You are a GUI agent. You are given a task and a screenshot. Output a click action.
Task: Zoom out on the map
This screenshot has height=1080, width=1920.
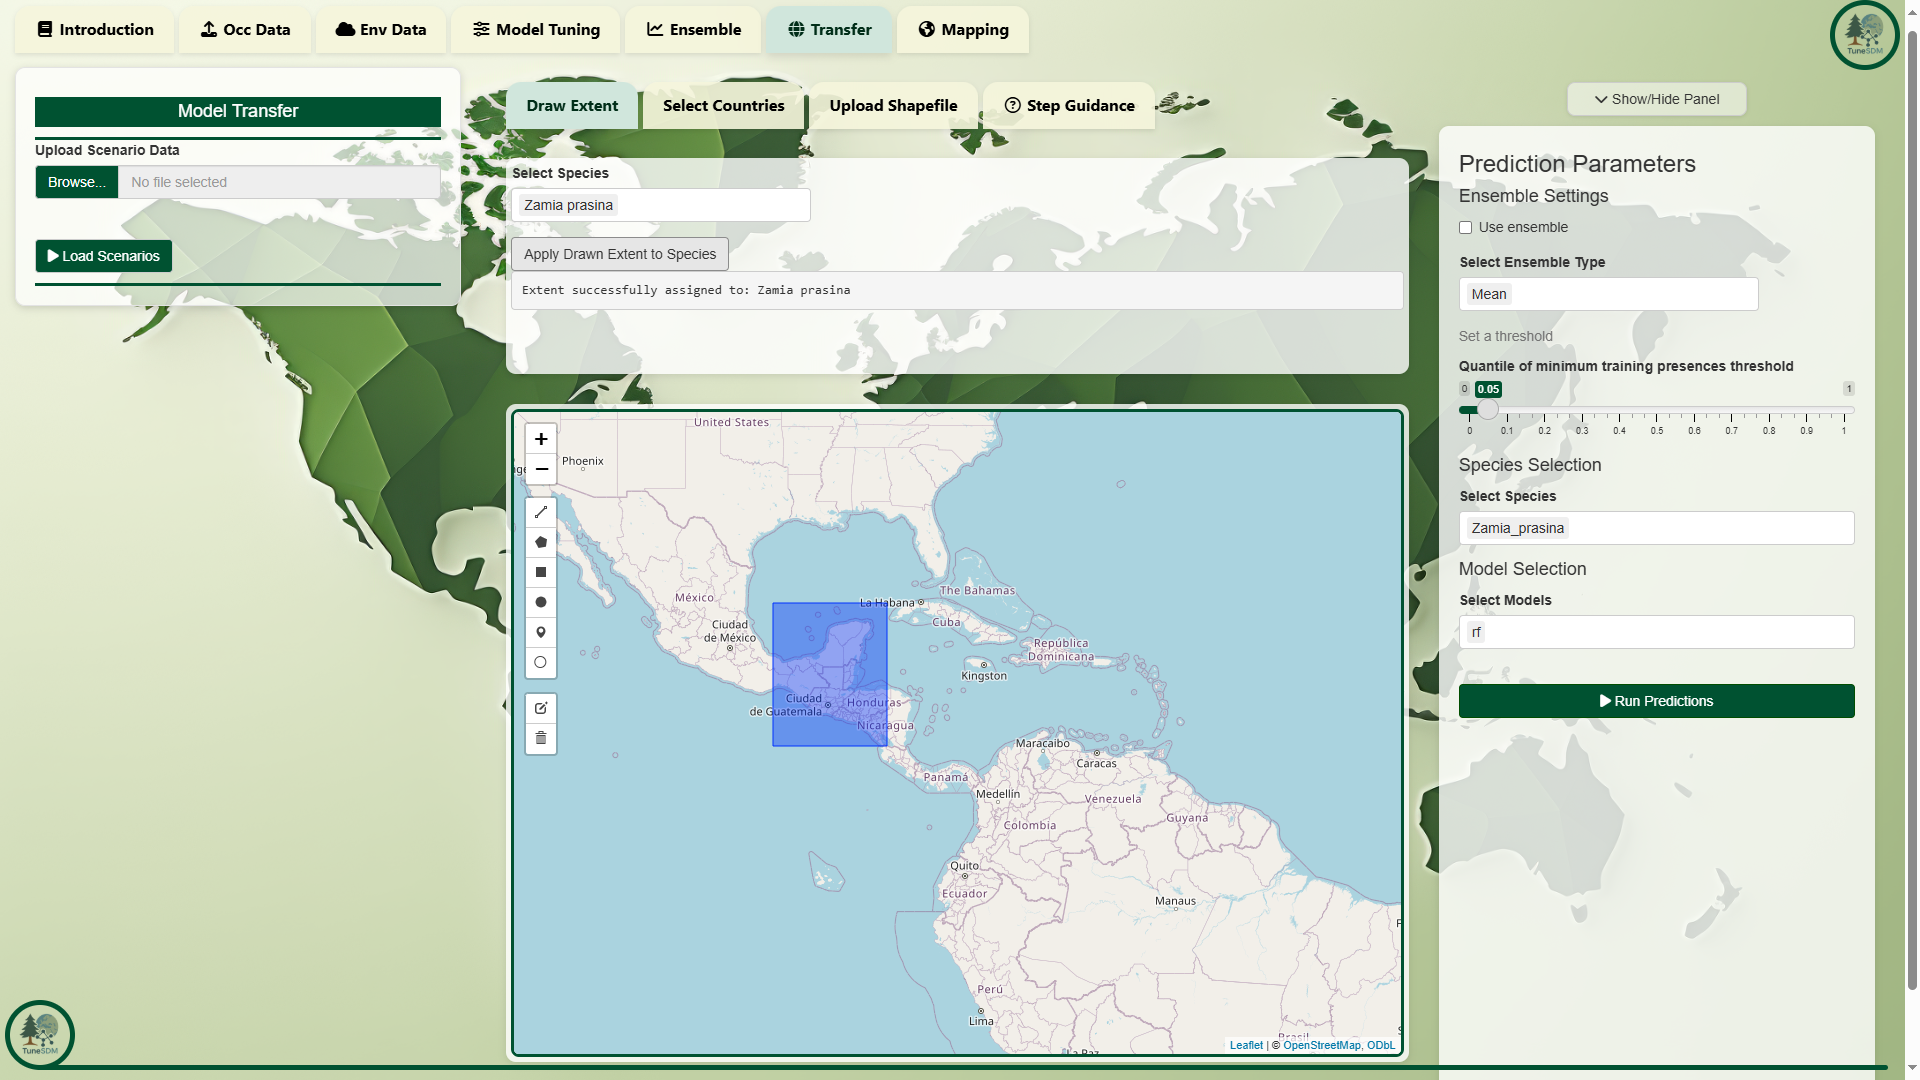pyautogui.click(x=541, y=469)
